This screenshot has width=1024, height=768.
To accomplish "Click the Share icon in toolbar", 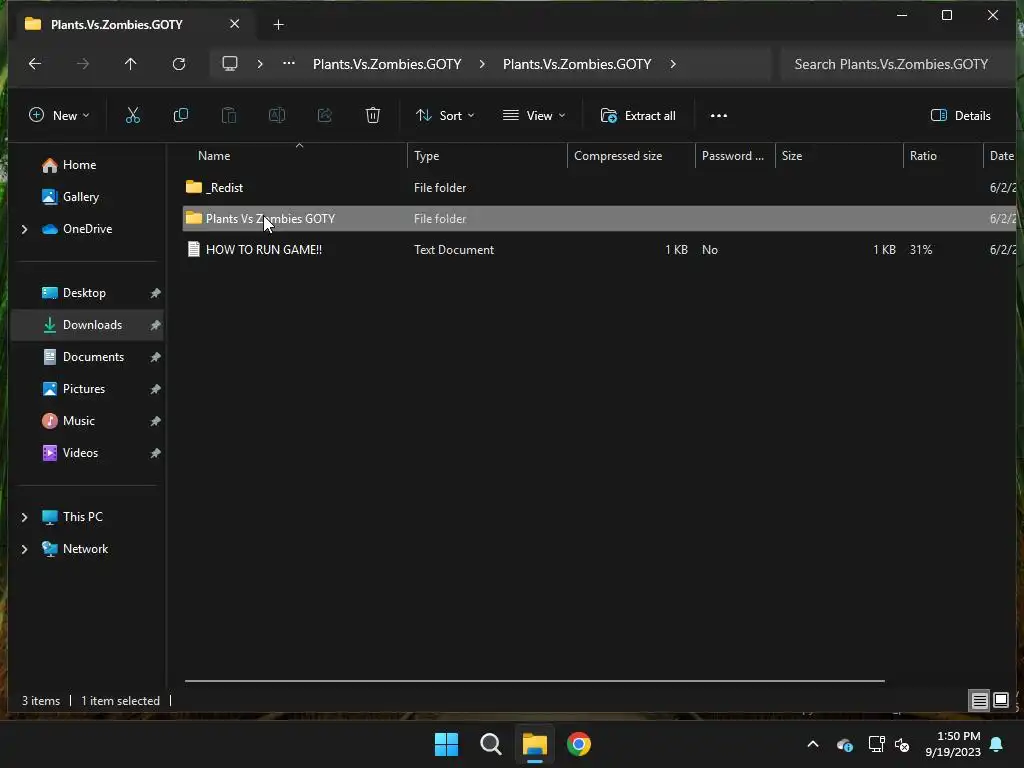I will pos(325,116).
